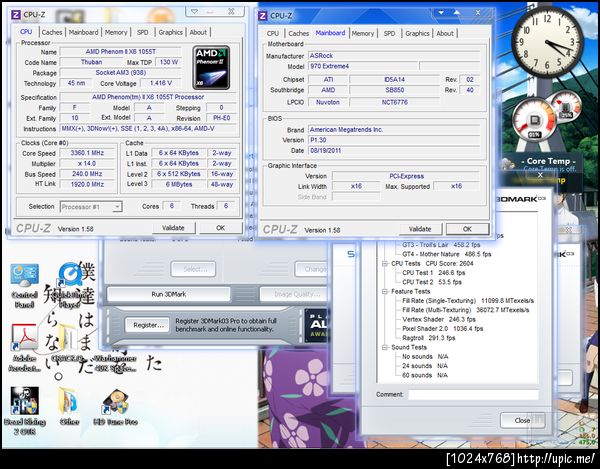Select the GT3 - Troll's Lair row
The image size is (600, 469).
[x=441, y=245]
